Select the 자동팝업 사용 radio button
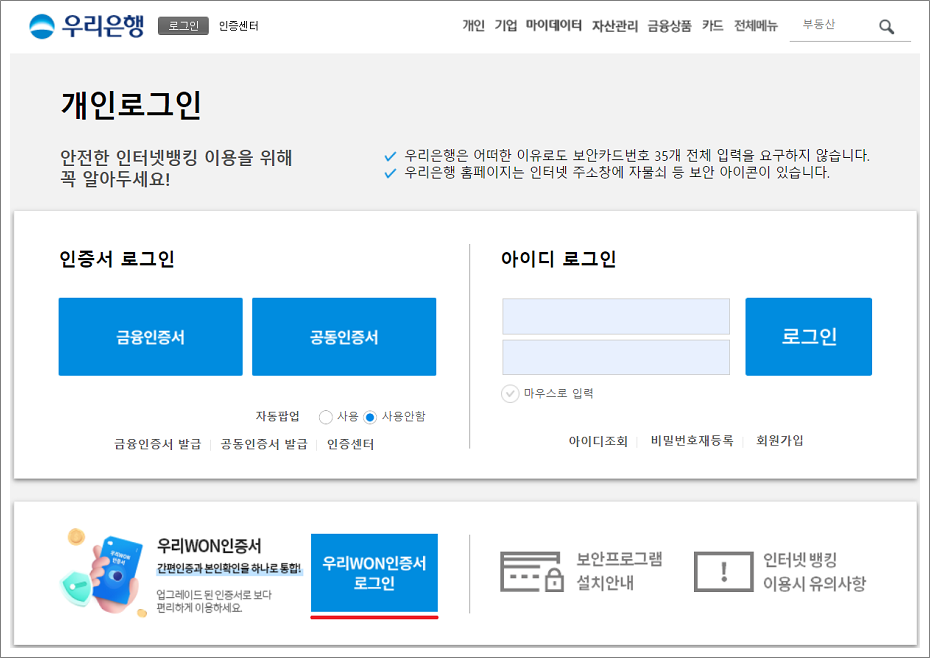Image resolution: width=930 pixels, height=658 pixels. click(x=325, y=417)
